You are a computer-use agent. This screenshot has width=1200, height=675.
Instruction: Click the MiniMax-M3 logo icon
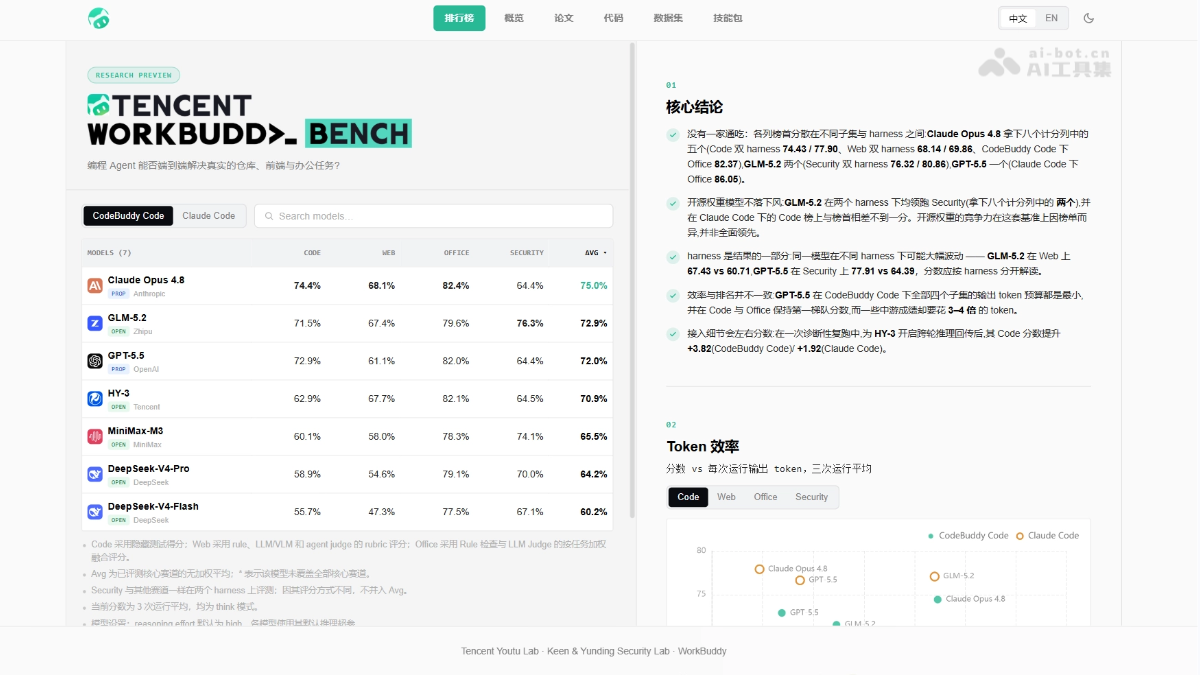pos(95,436)
